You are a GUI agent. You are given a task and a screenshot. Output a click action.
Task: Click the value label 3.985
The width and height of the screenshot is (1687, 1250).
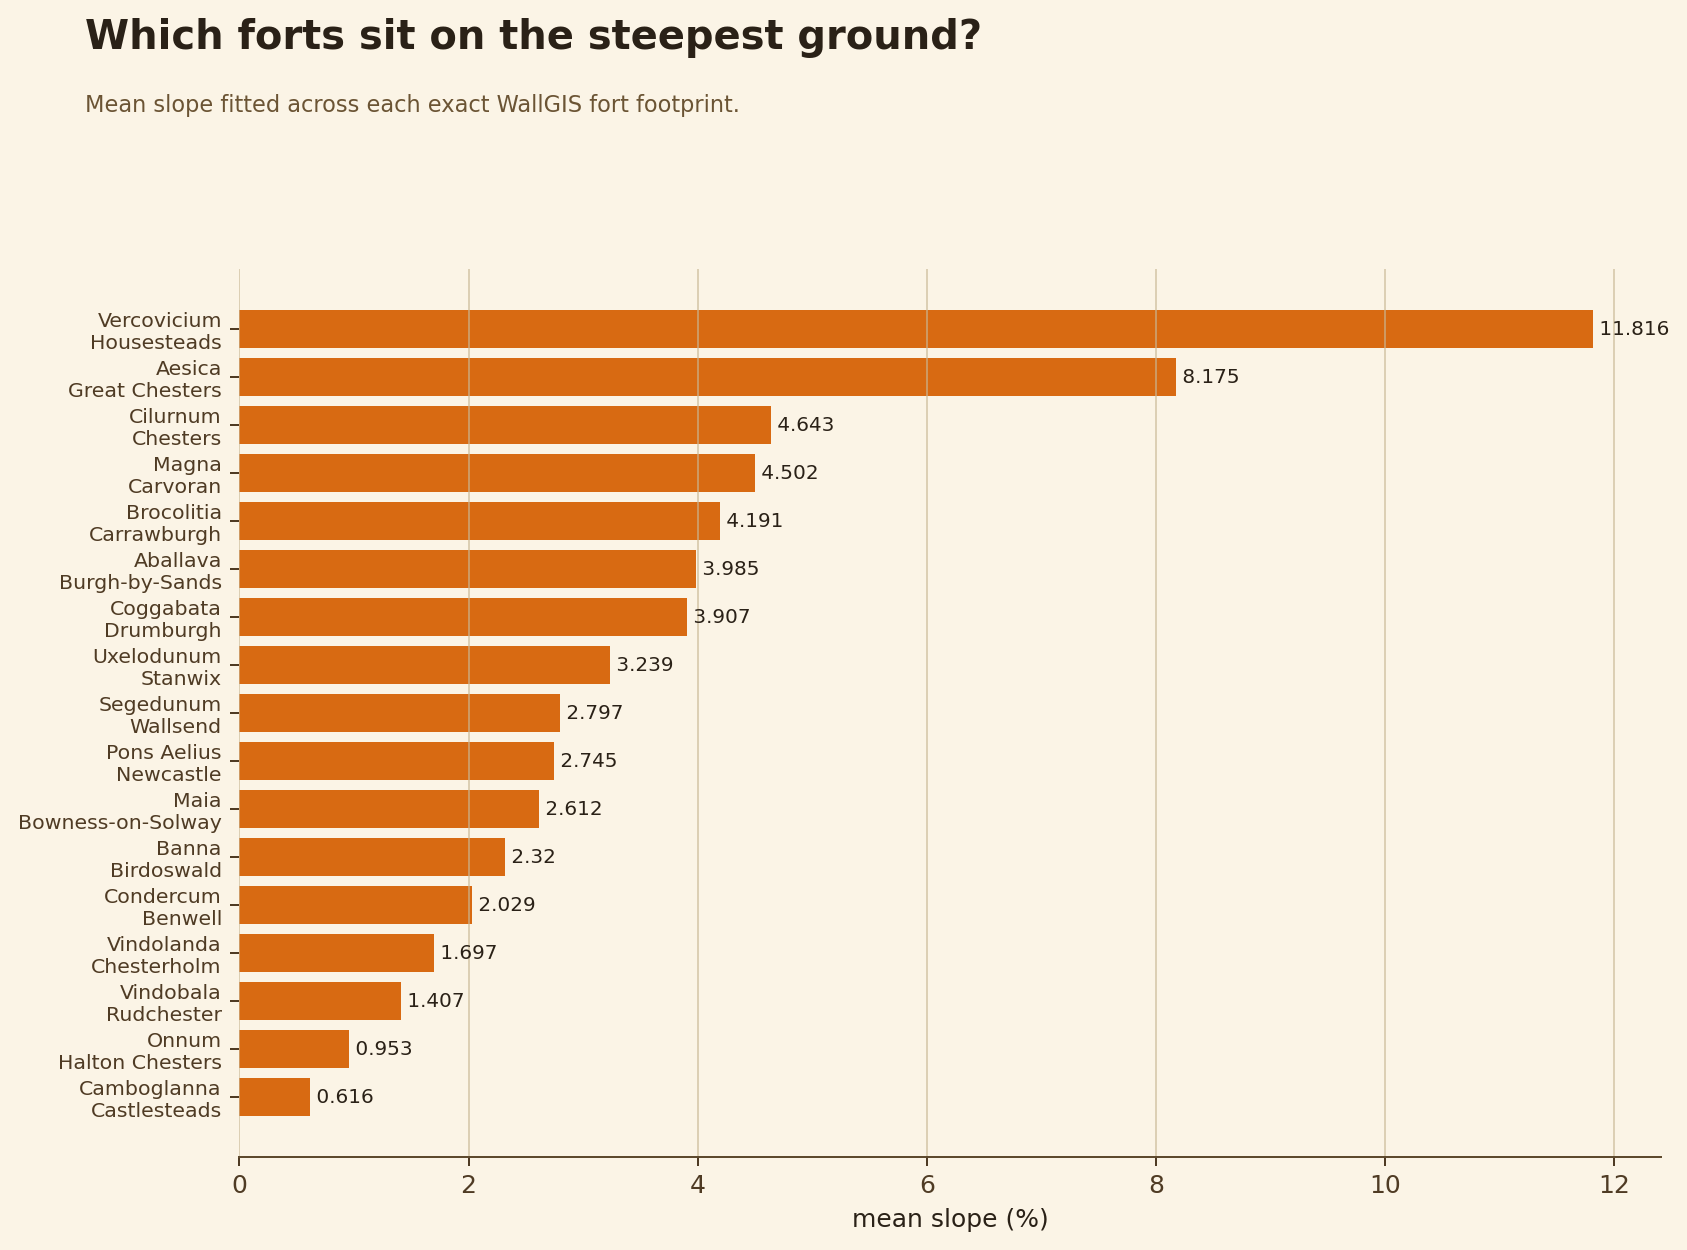click(x=731, y=569)
